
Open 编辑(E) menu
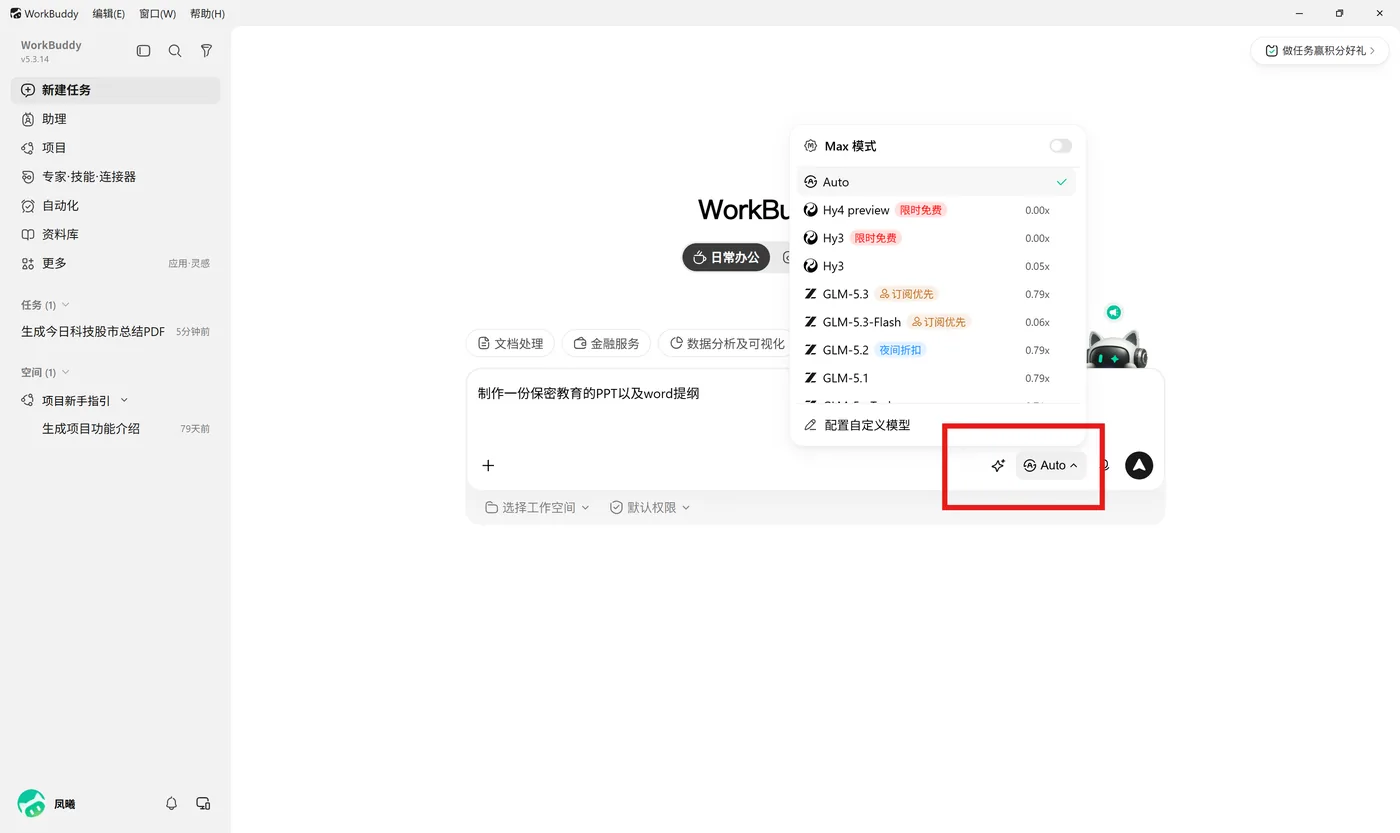point(109,13)
